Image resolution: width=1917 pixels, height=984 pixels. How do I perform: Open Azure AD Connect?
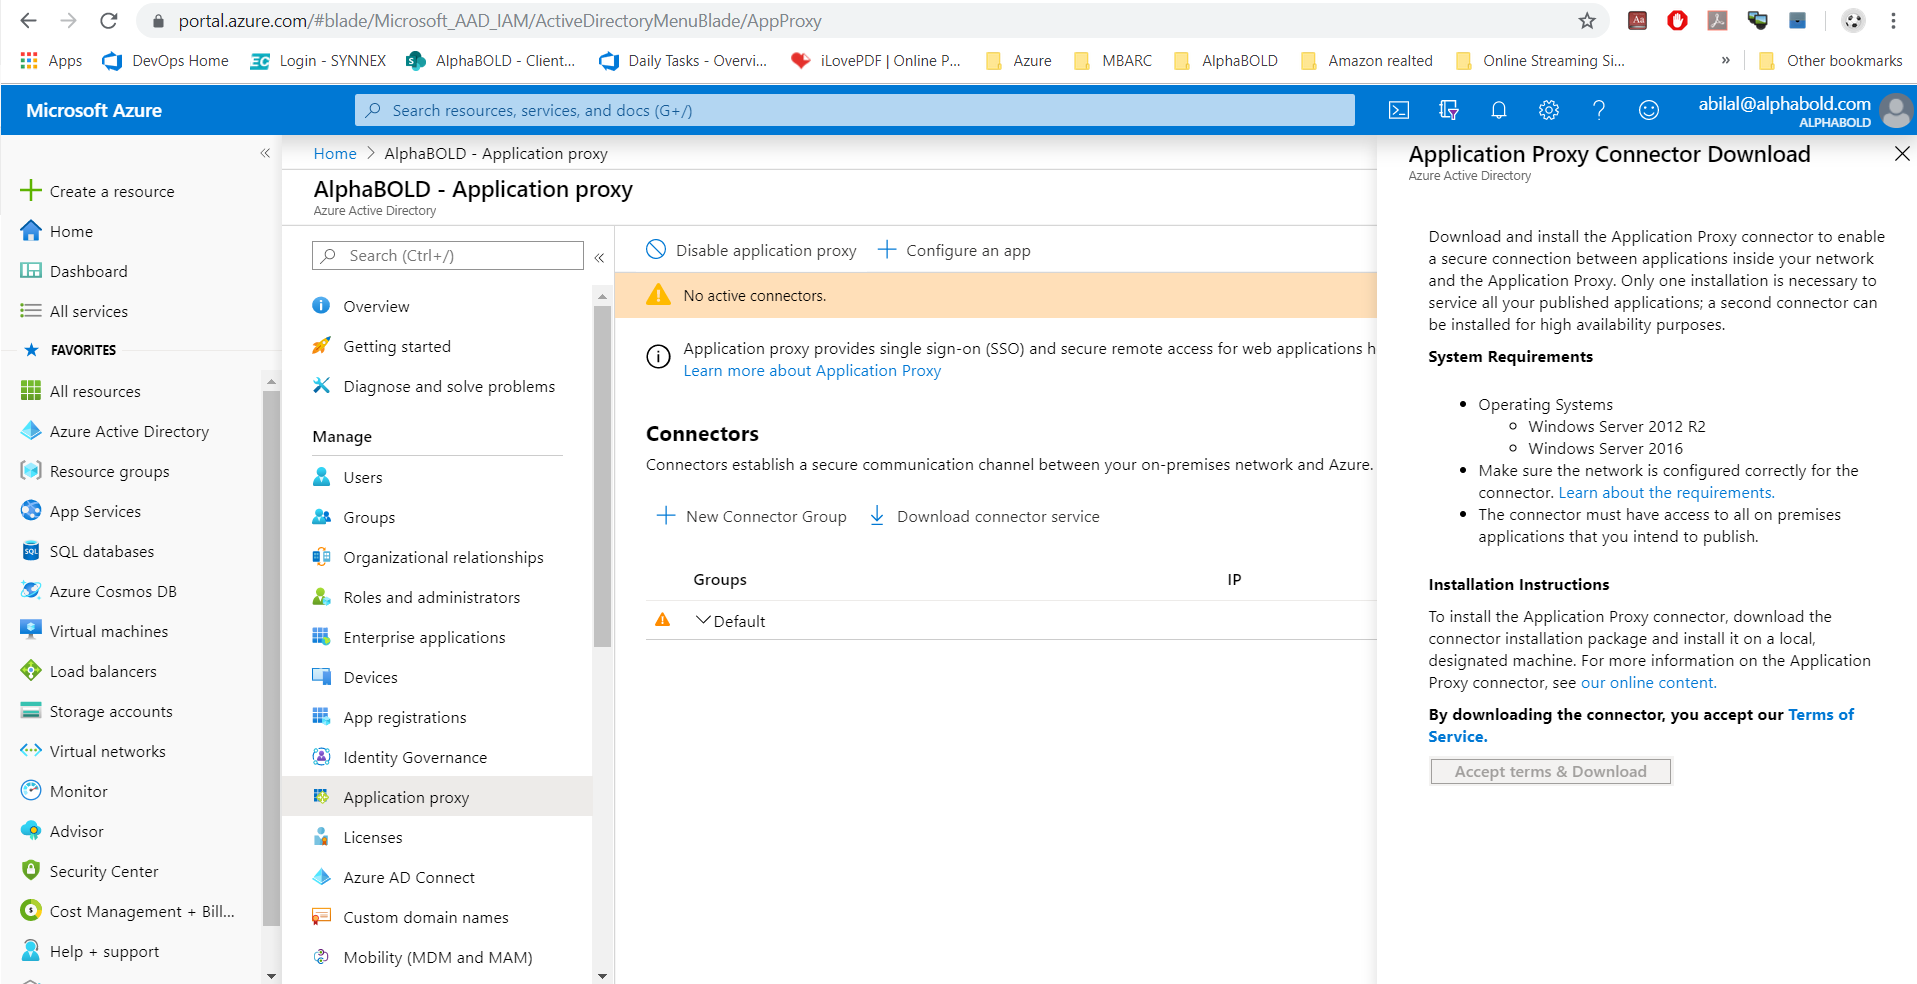409,877
